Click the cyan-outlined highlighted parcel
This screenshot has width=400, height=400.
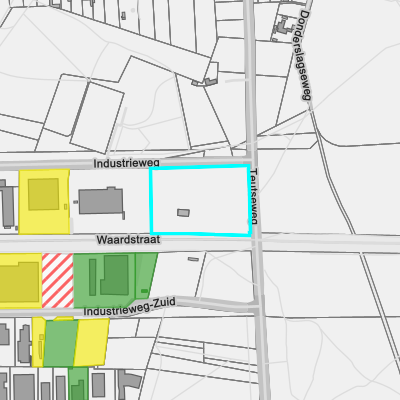coord(200,201)
